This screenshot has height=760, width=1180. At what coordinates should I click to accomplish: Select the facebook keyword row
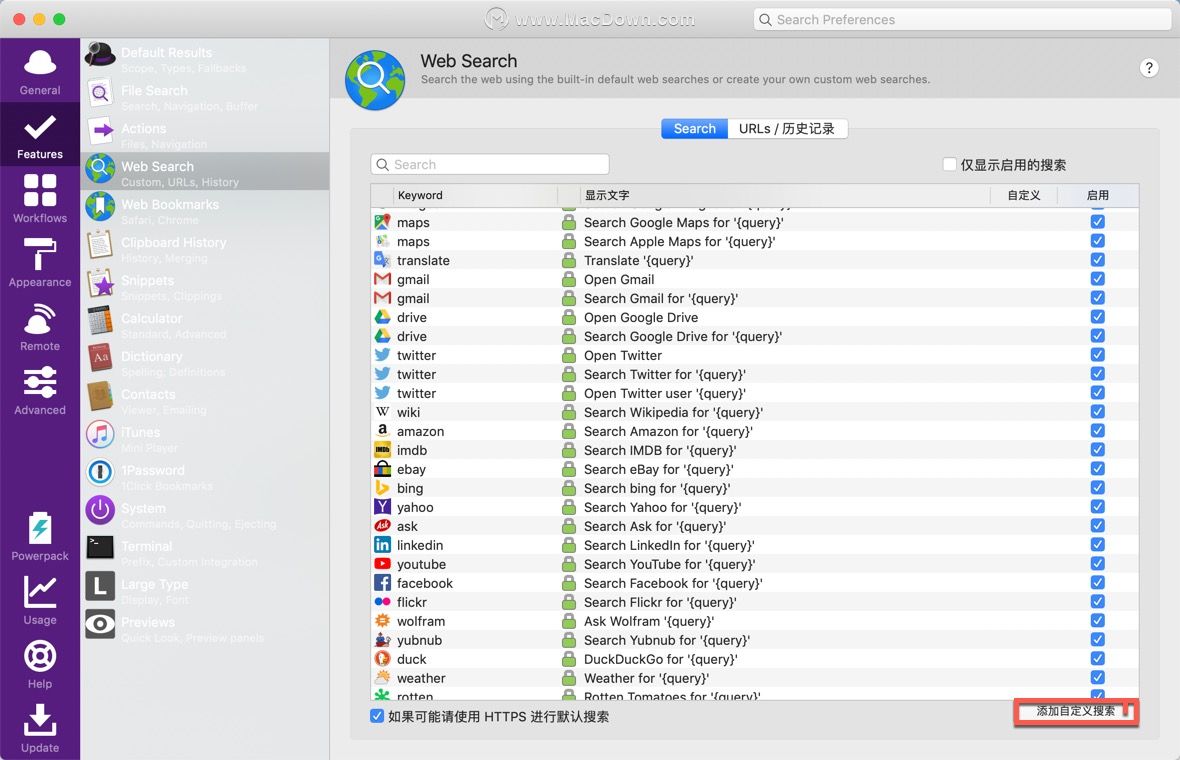tap(755, 583)
